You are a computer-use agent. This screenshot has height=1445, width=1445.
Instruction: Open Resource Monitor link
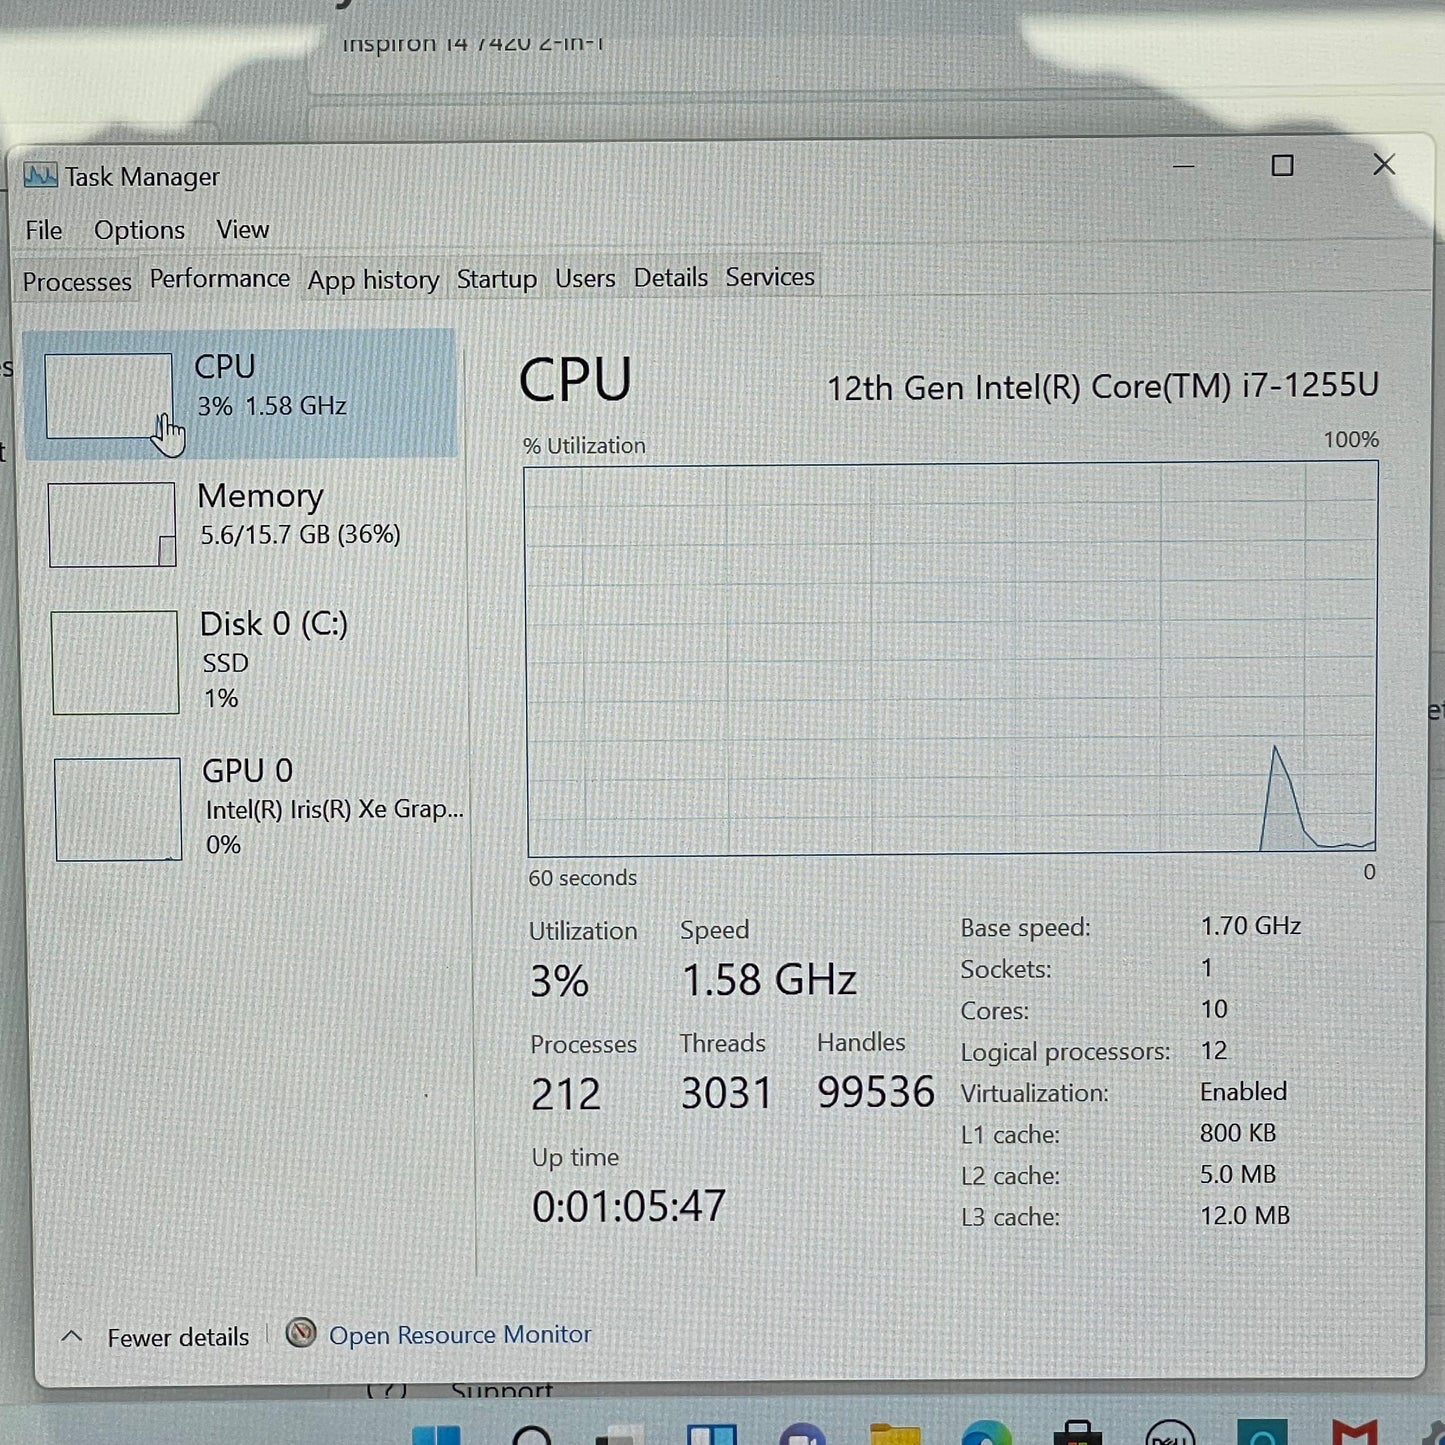click(x=460, y=1334)
